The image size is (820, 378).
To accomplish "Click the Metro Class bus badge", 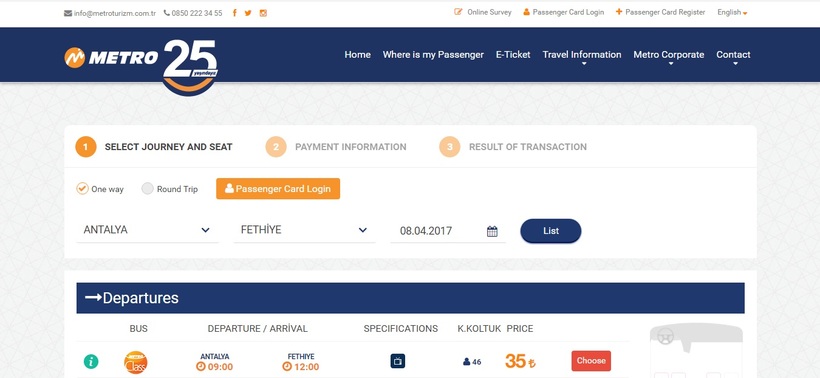I will [135, 362].
